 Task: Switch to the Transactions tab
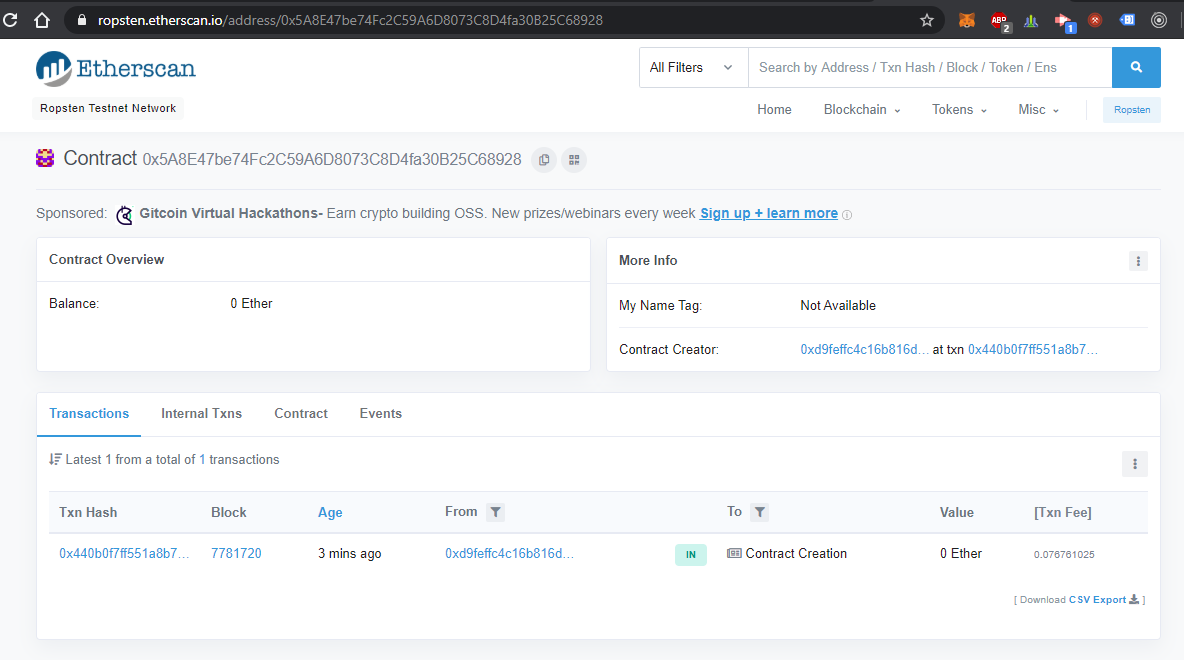coord(89,414)
